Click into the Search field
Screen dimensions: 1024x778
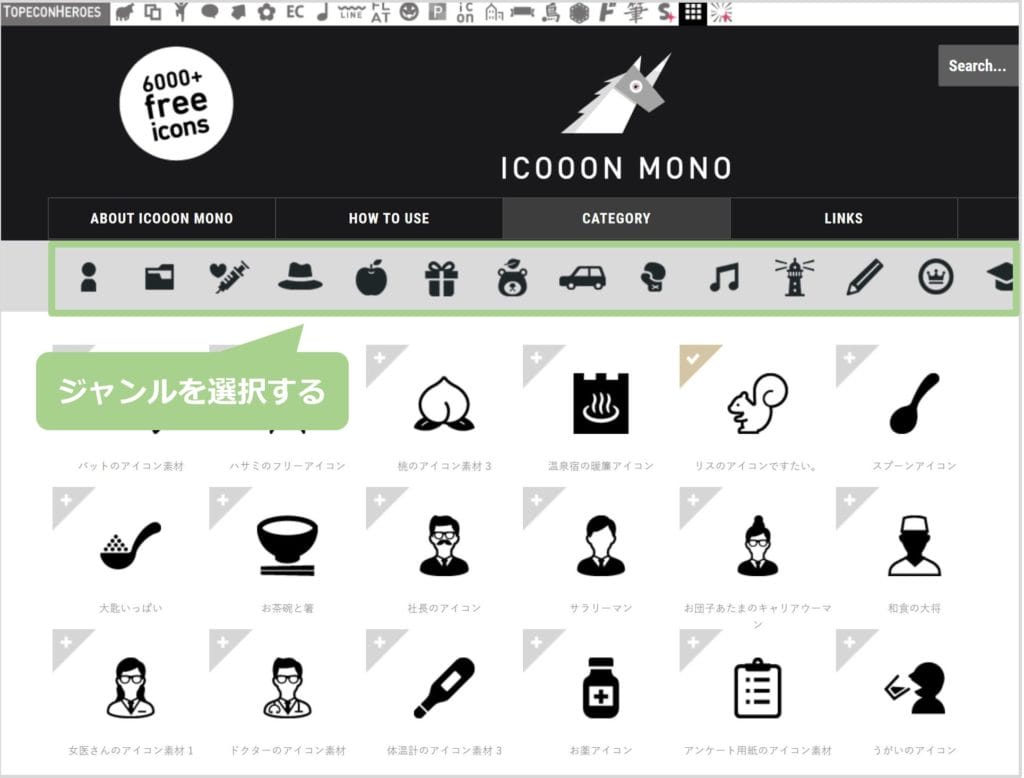coord(978,65)
